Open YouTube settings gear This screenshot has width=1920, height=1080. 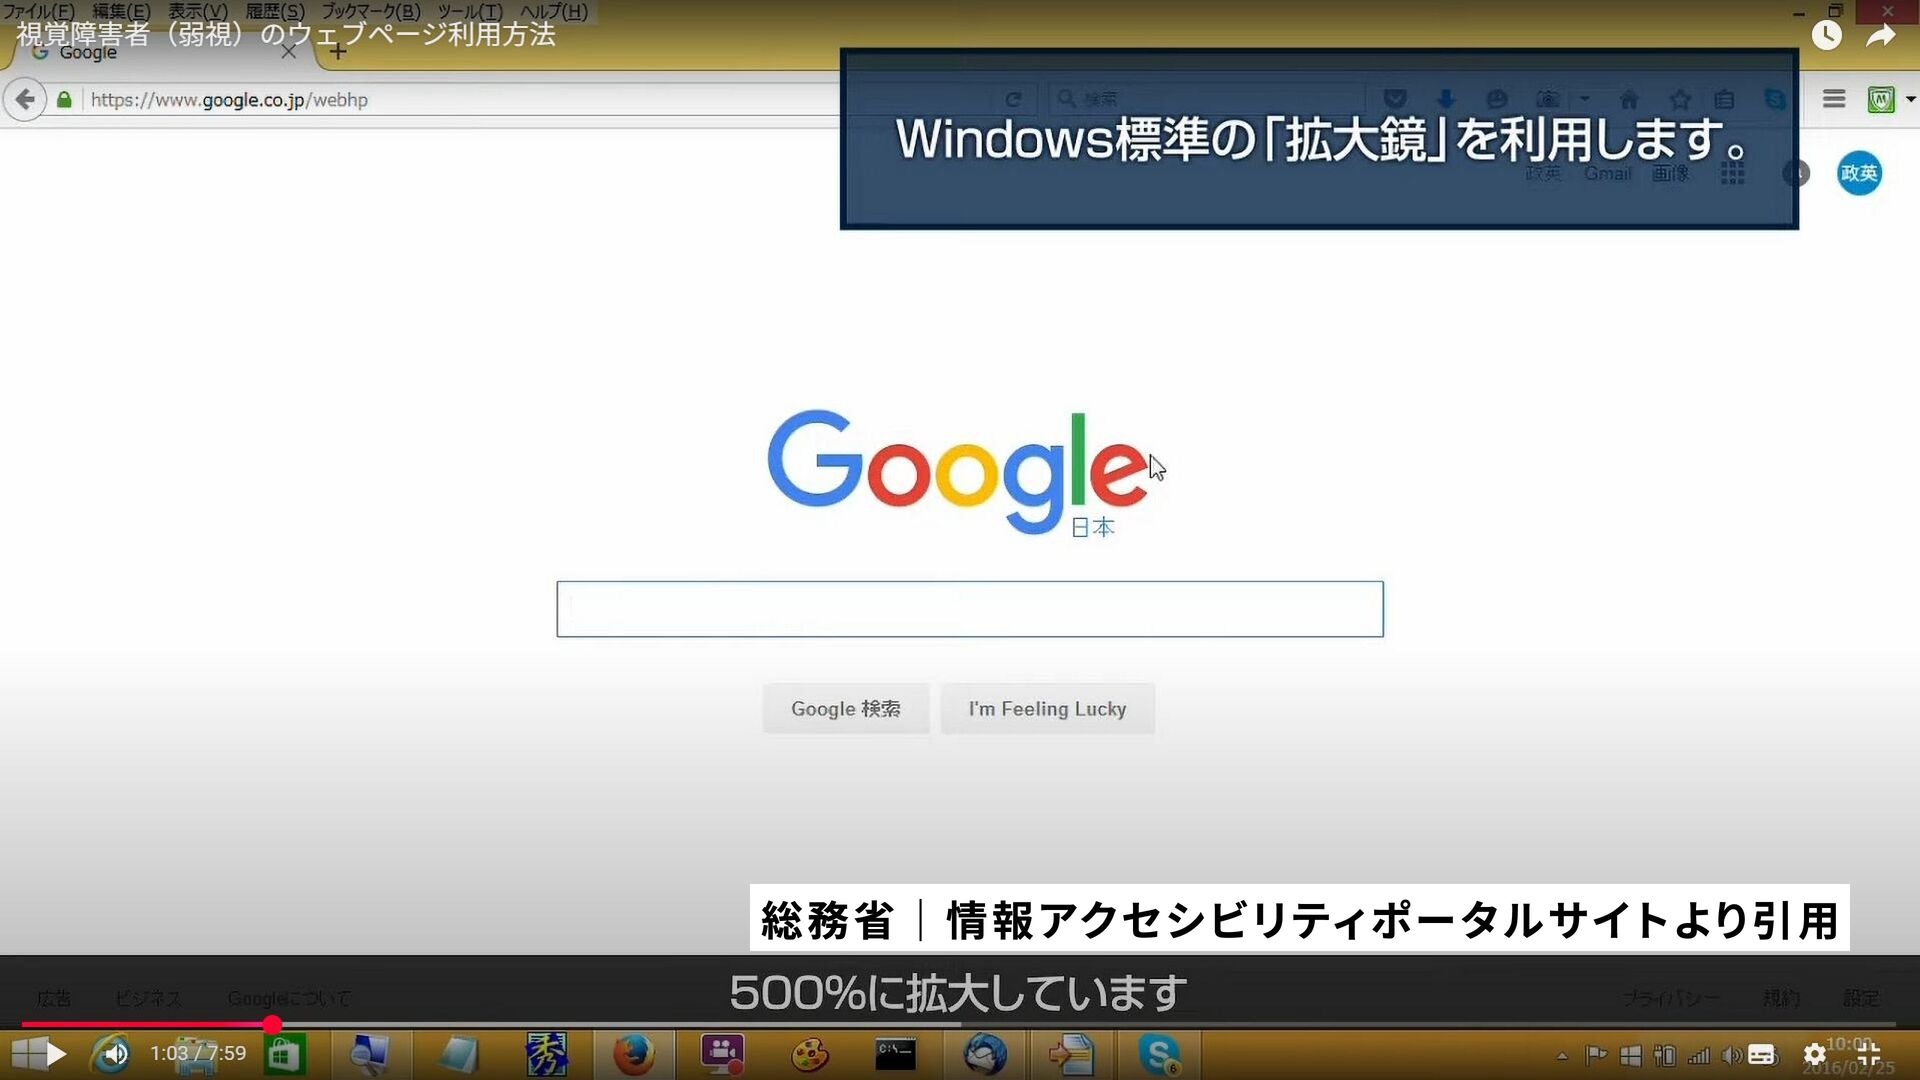pos(1814,1054)
